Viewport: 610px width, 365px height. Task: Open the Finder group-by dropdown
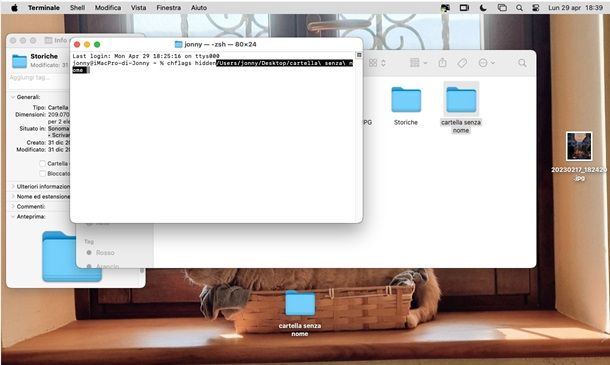419,63
